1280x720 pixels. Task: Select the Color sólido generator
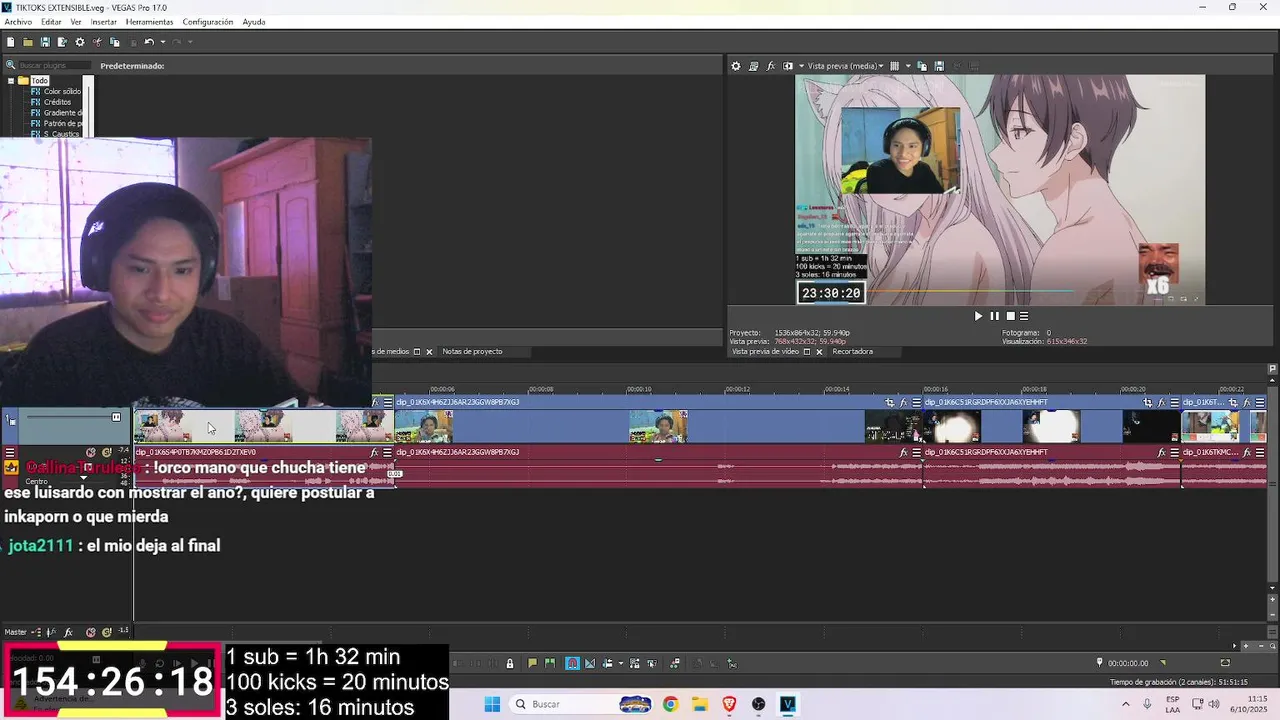[62, 91]
